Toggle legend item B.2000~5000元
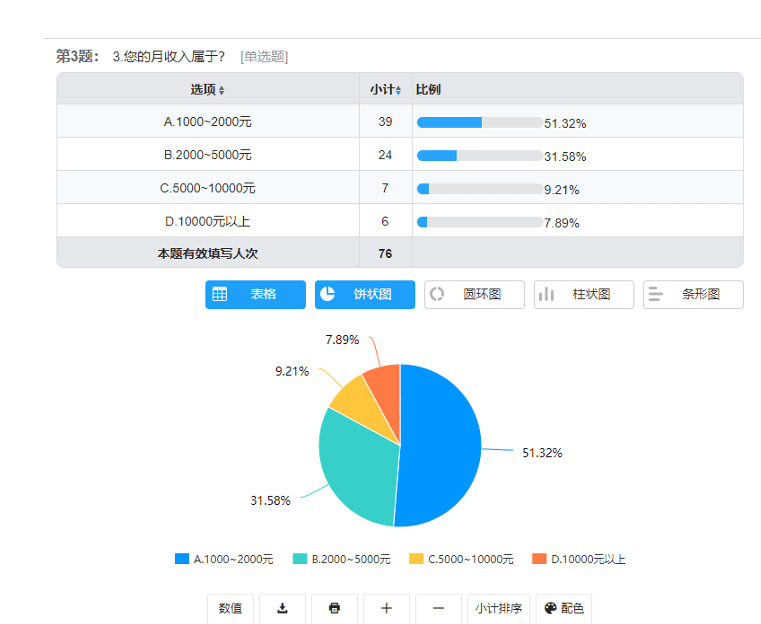 341,559
